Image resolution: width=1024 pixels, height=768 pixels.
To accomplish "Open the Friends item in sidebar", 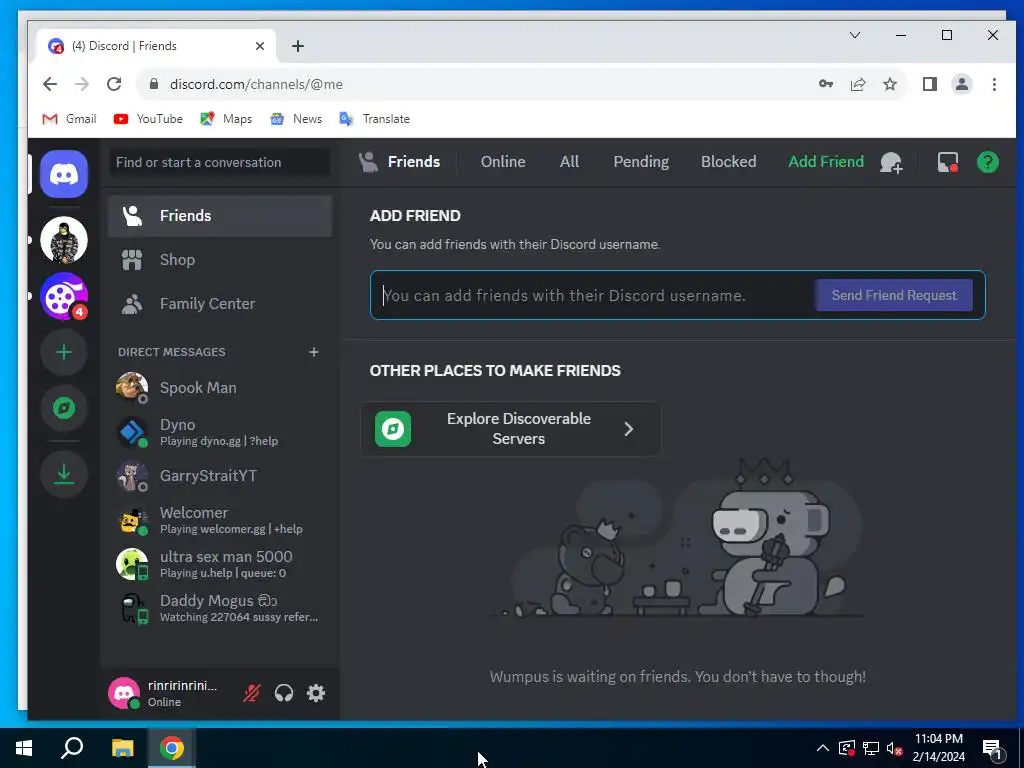I will click(220, 216).
